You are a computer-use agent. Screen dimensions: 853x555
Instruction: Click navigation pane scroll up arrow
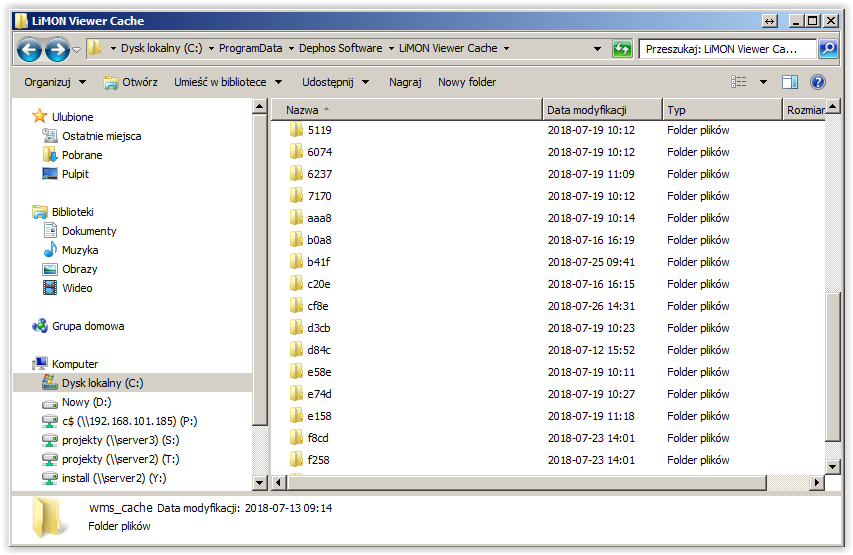(x=259, y=107)
